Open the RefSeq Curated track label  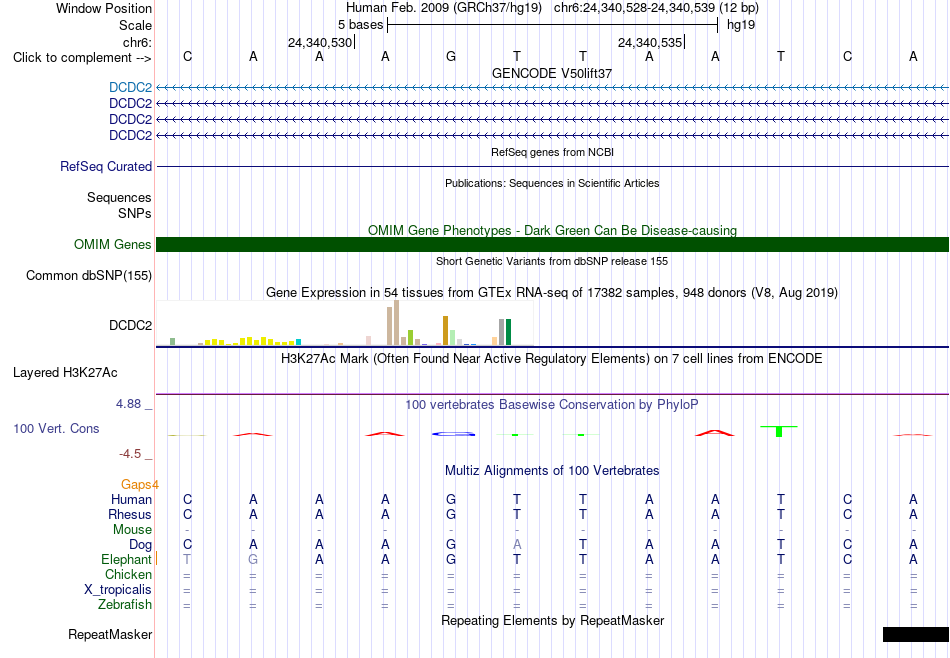click(106, 167)
